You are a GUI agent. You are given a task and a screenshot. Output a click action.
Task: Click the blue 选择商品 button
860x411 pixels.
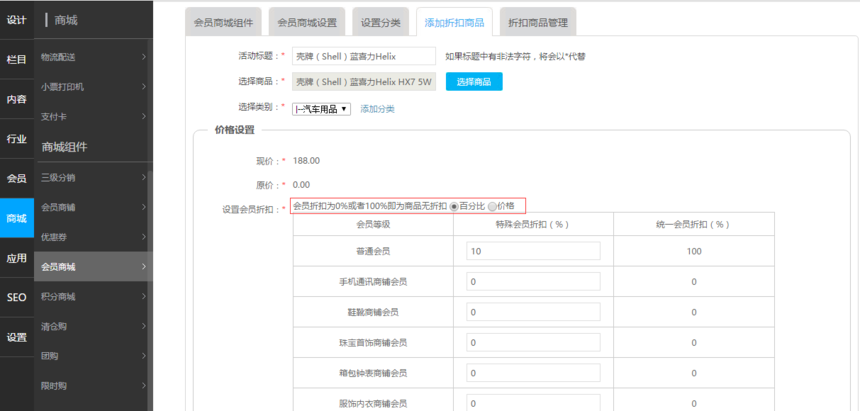(x=474, y=82)
